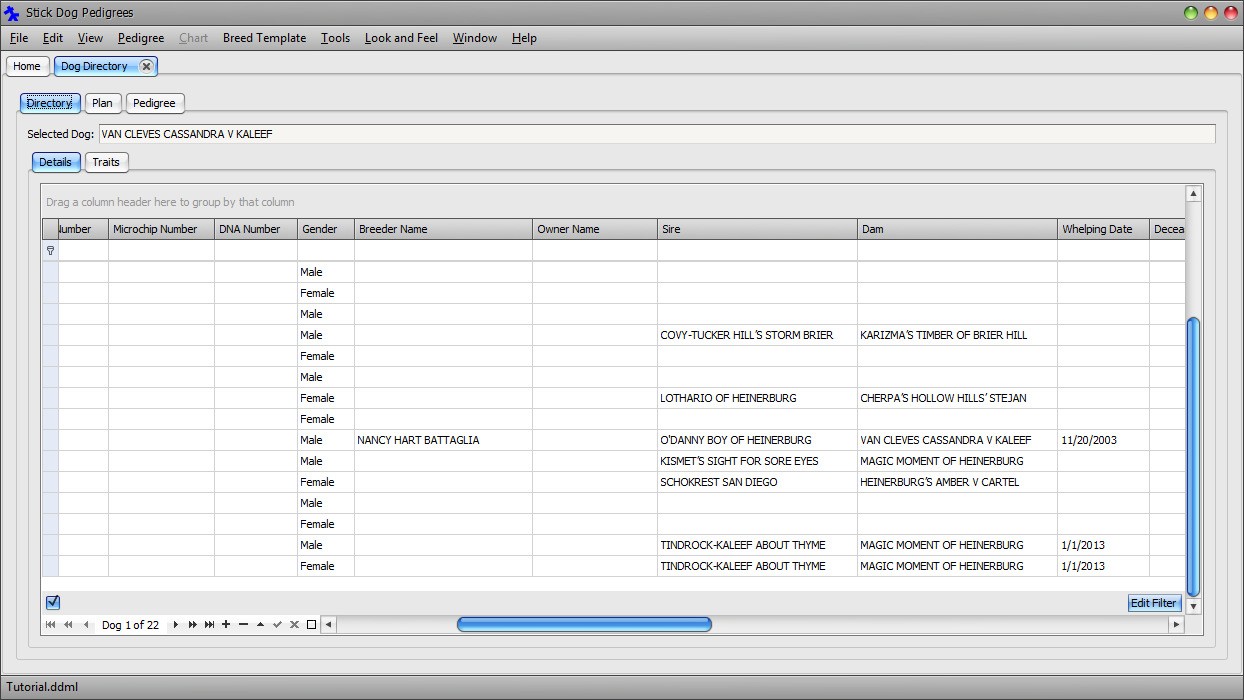Open the Tools menu

(x=335, y=38)
